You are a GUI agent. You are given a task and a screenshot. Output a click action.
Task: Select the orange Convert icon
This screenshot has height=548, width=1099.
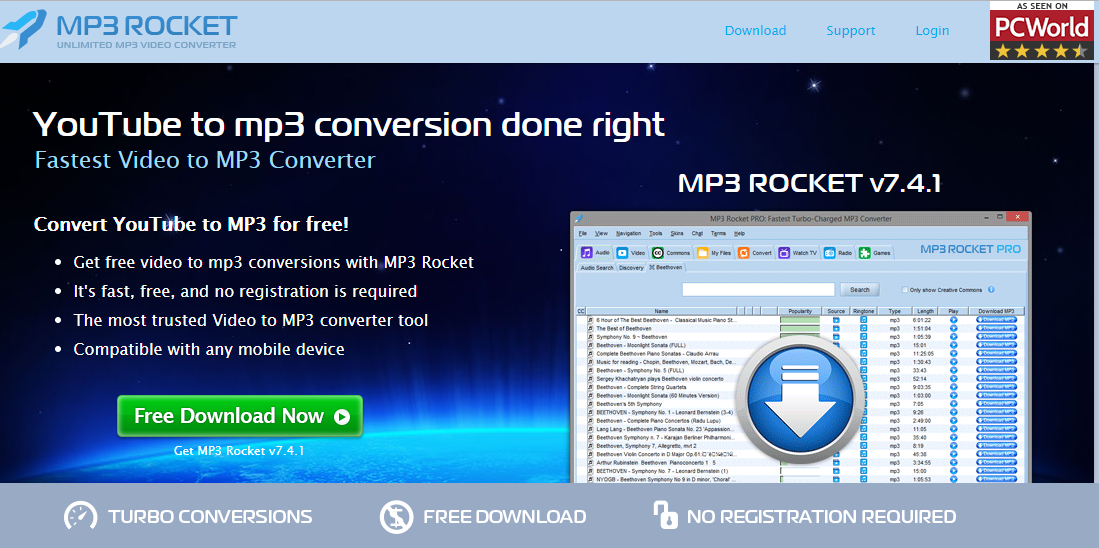point(744,253)
